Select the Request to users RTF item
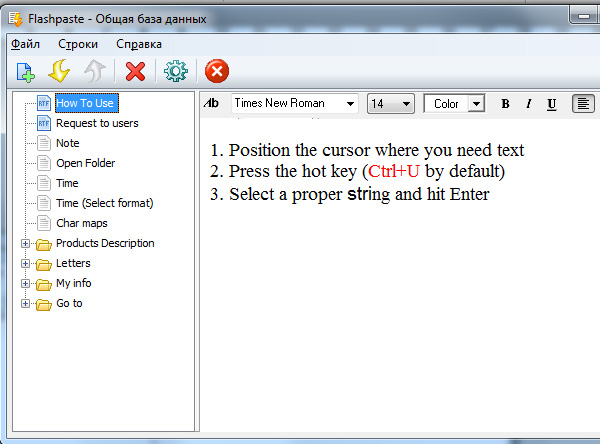Screen dimensions: 600x444 (x=96, y=123)
